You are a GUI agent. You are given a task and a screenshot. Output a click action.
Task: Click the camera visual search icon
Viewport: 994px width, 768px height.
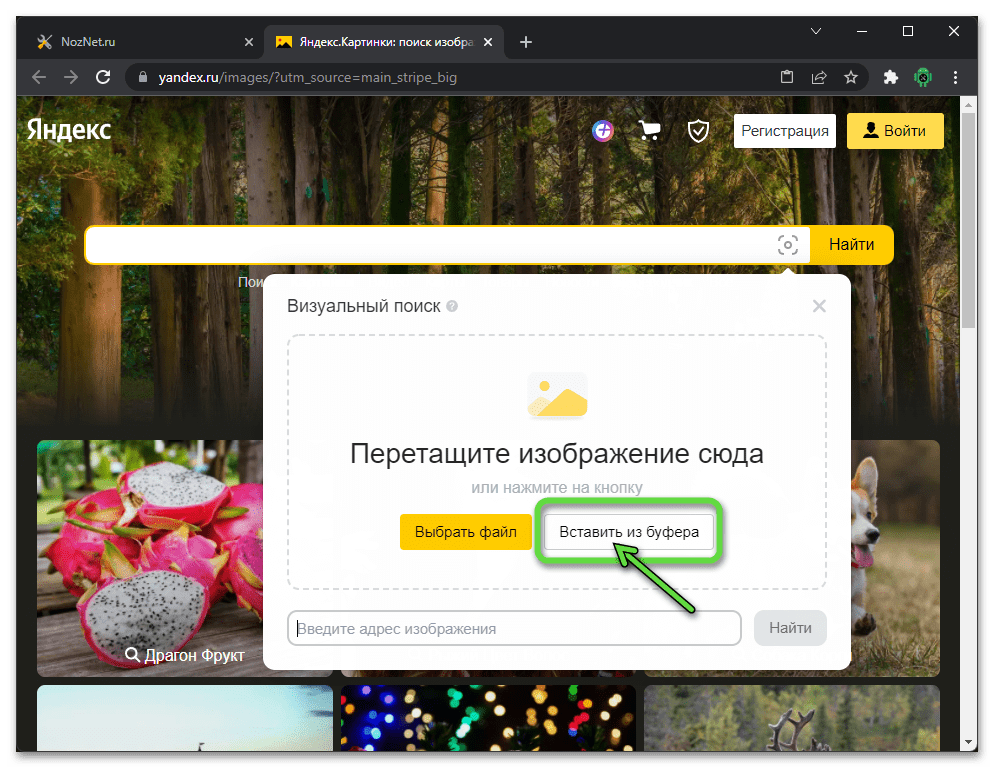coord(787,245)
